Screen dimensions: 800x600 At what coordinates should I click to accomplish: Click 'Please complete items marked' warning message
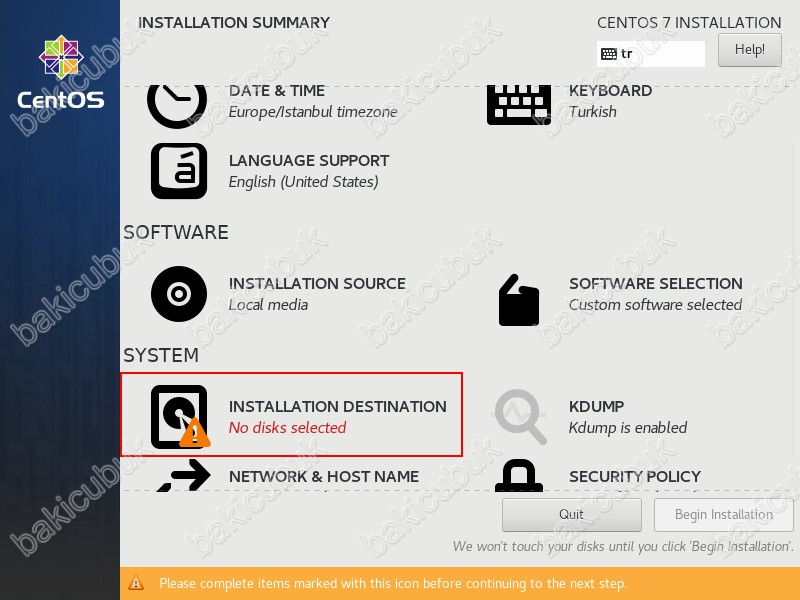pos(393,583)
